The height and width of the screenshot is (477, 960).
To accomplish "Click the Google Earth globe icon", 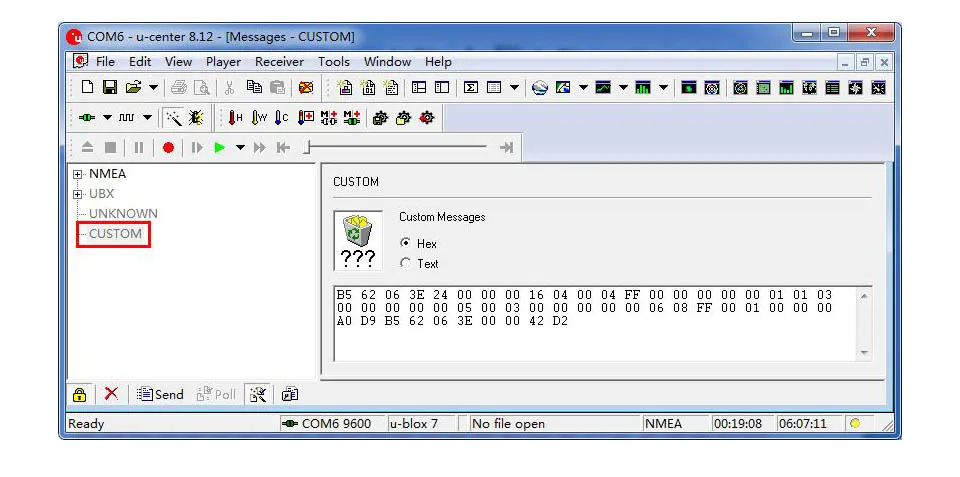I will point(539,88).
